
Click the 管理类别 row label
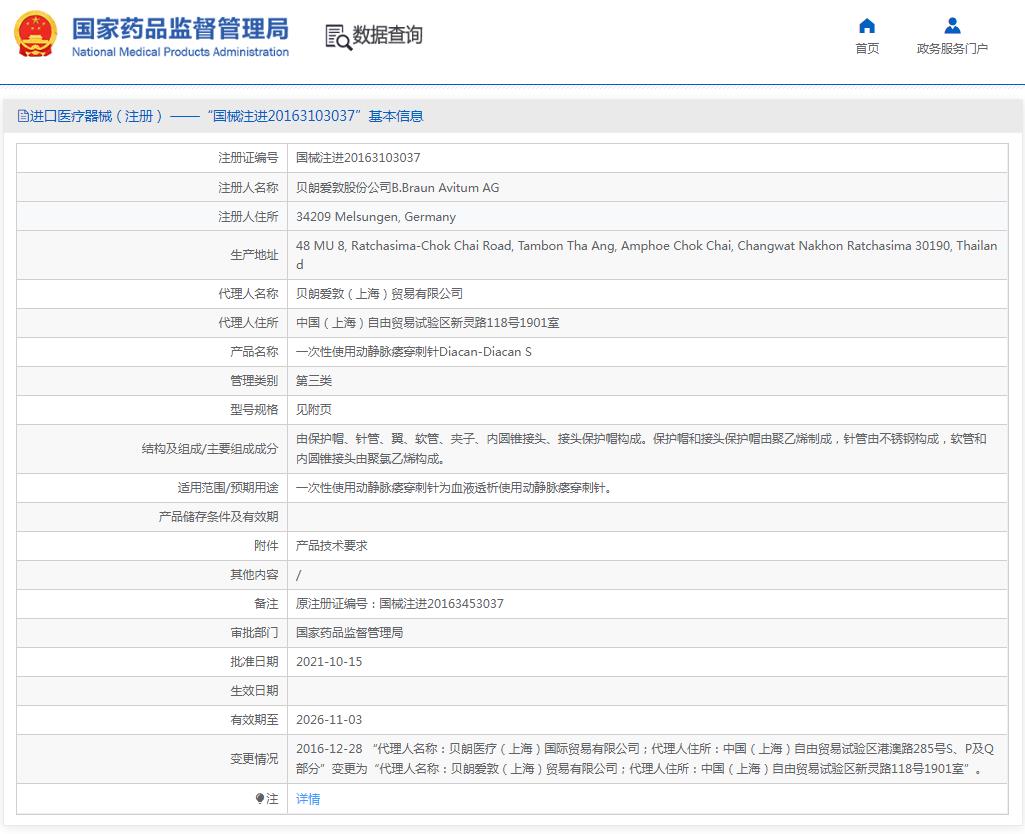click(x=254, y=380)
